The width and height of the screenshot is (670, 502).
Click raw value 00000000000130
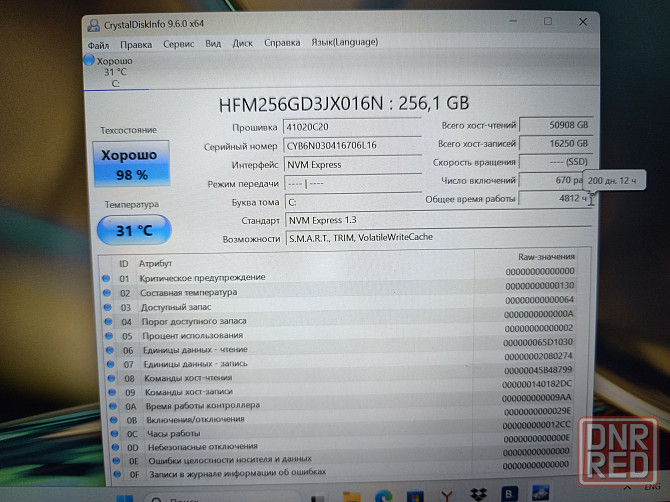point(540,285)
